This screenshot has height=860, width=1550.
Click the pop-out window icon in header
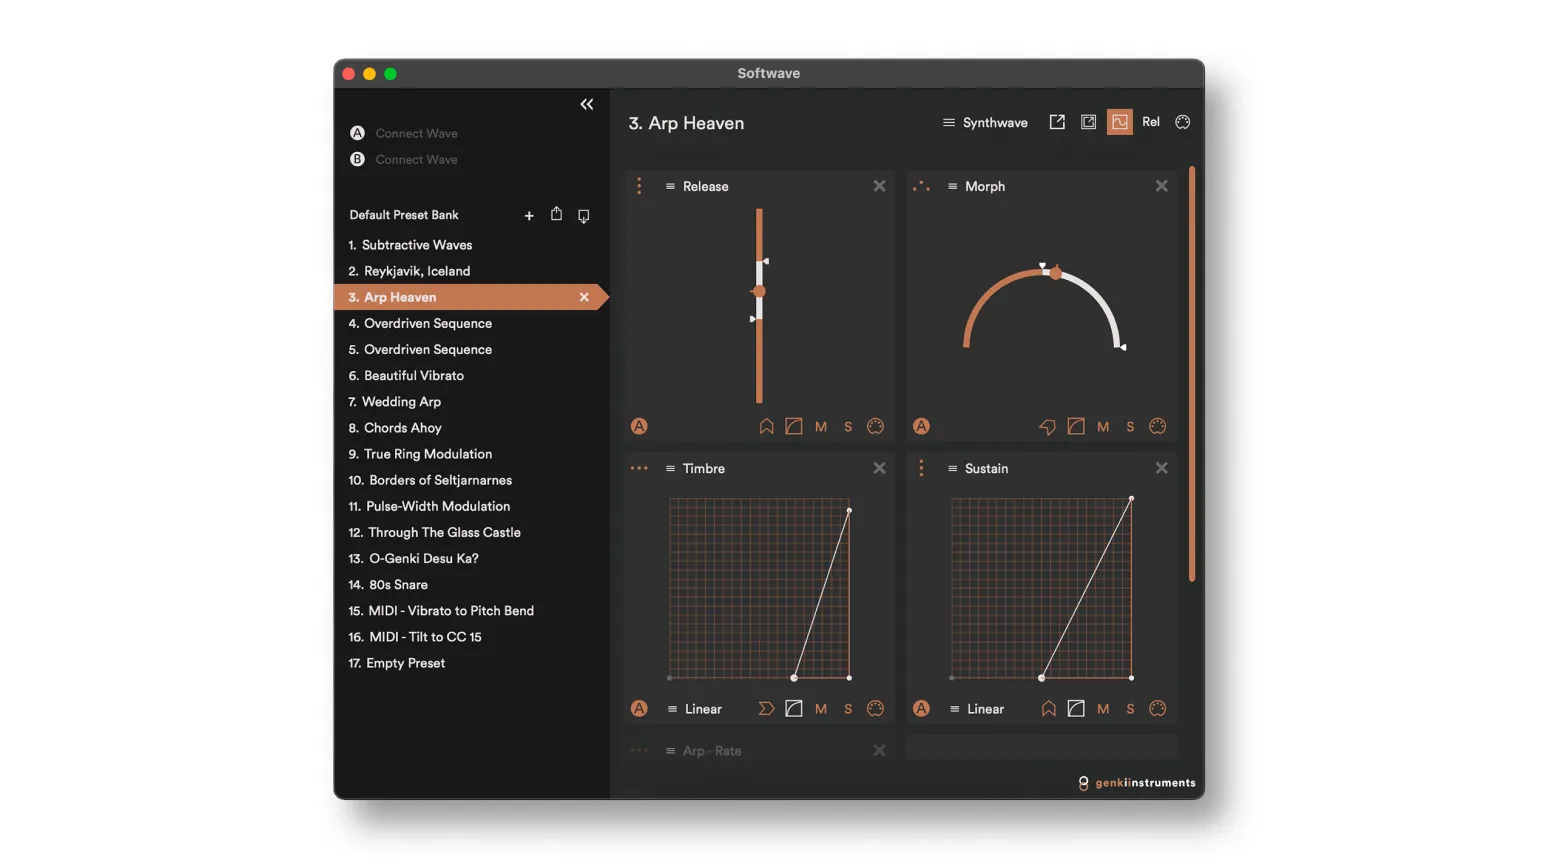[x=1057, y=122]
